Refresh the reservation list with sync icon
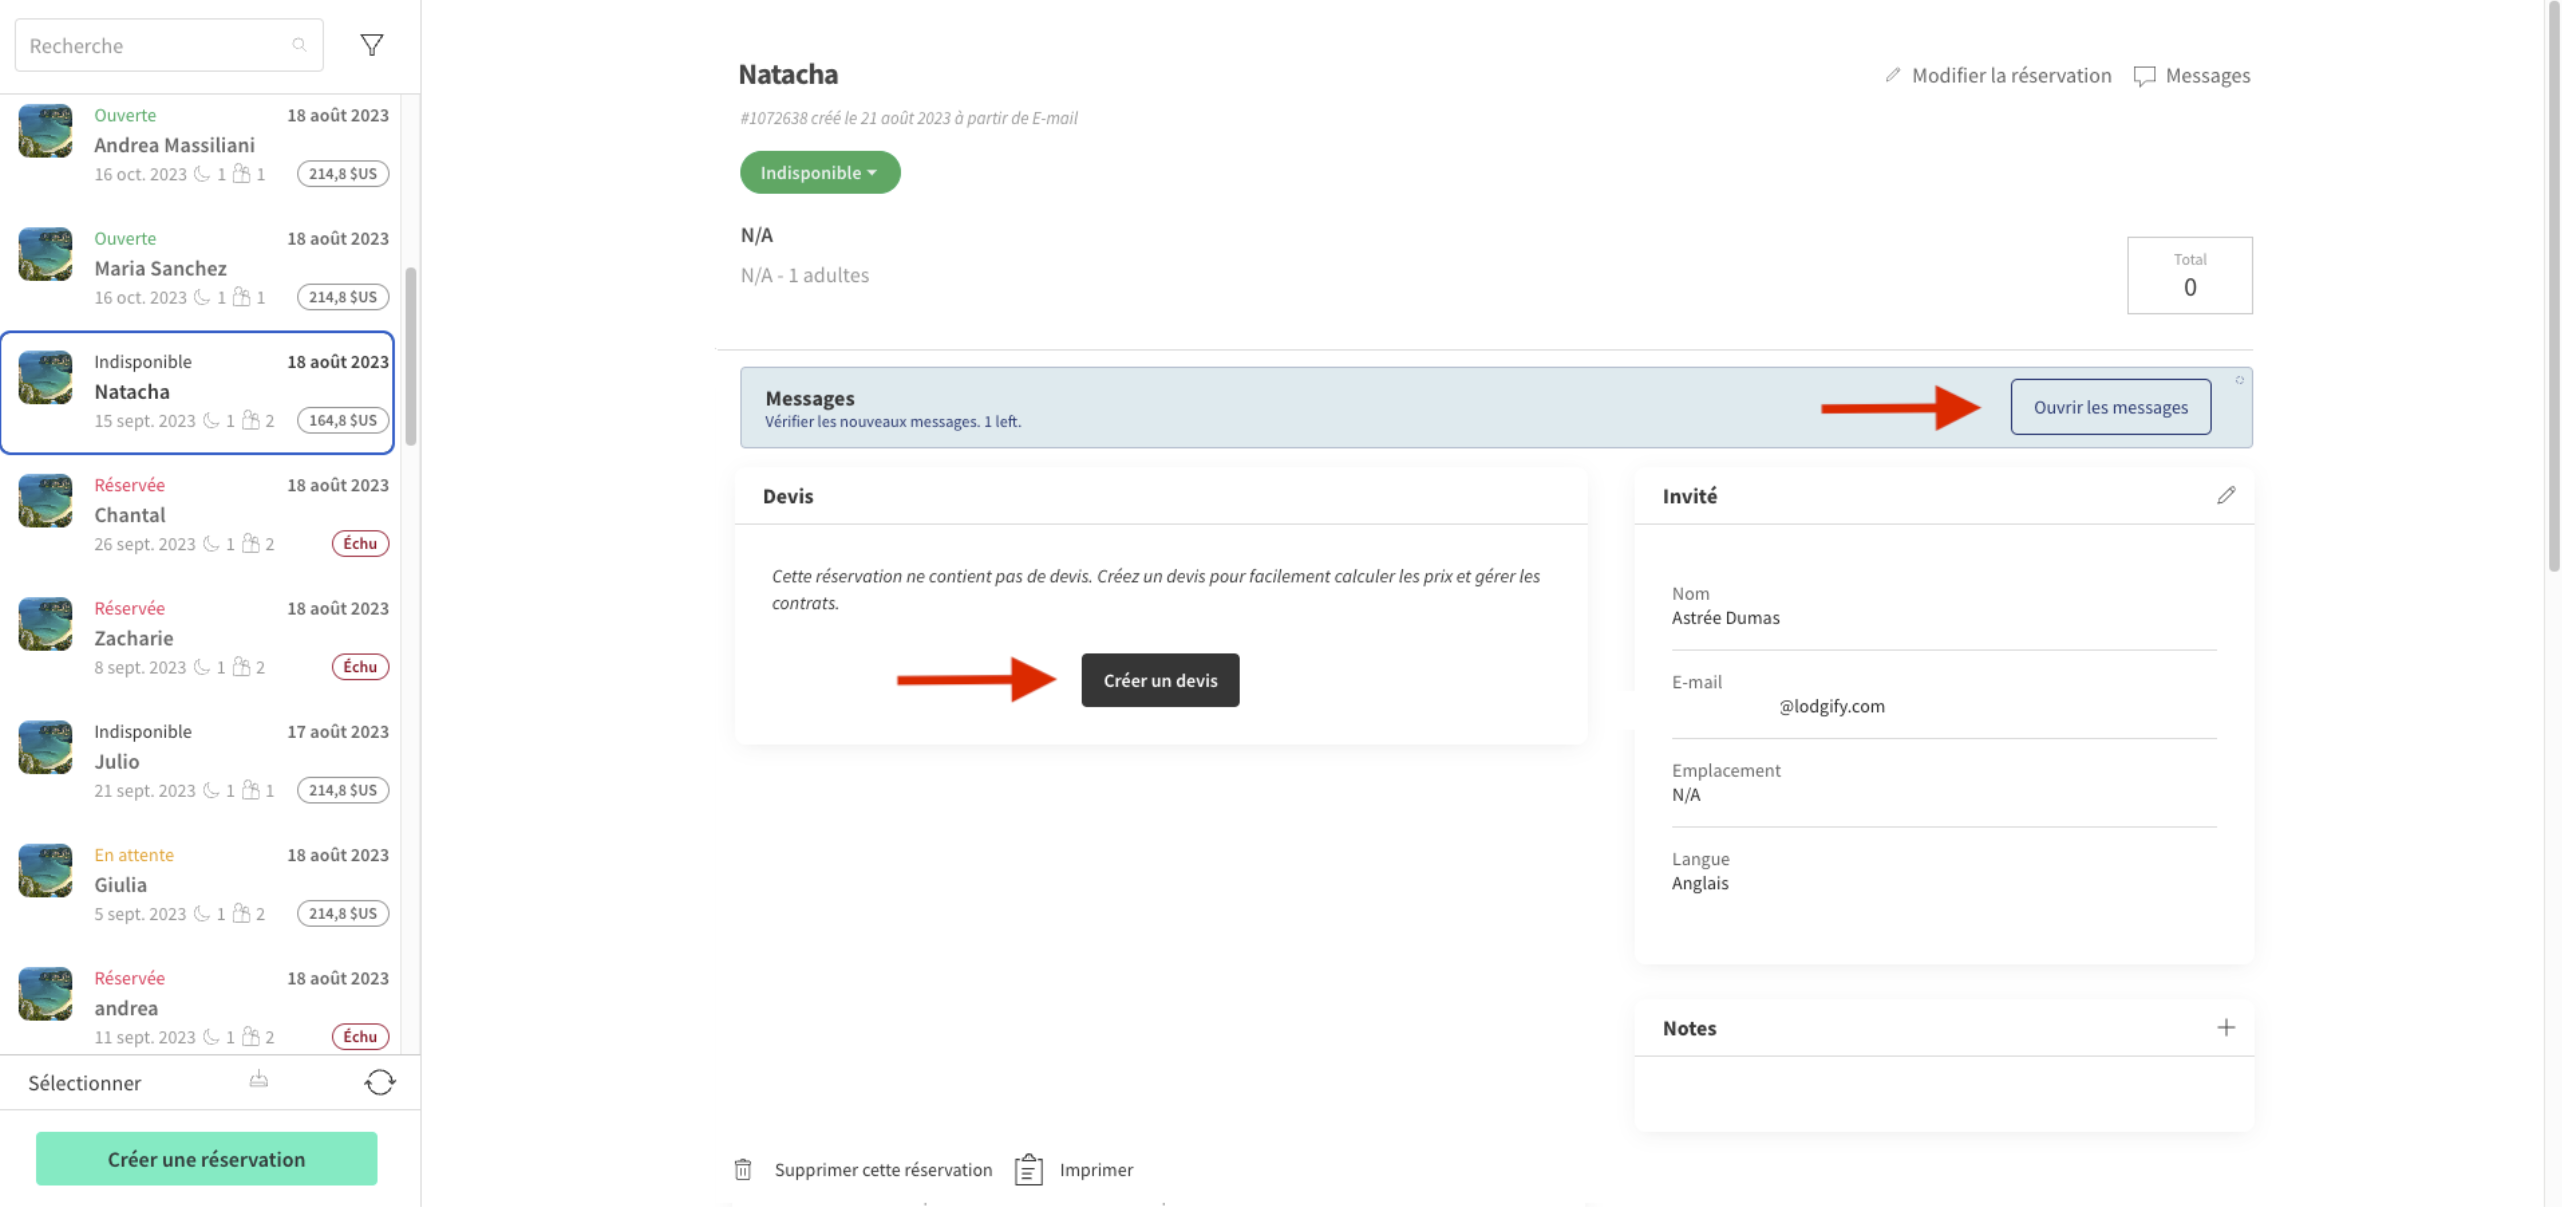The width and height of the screenshot is (2562, 1214). pyautogui.click(x=380, y=1082)
